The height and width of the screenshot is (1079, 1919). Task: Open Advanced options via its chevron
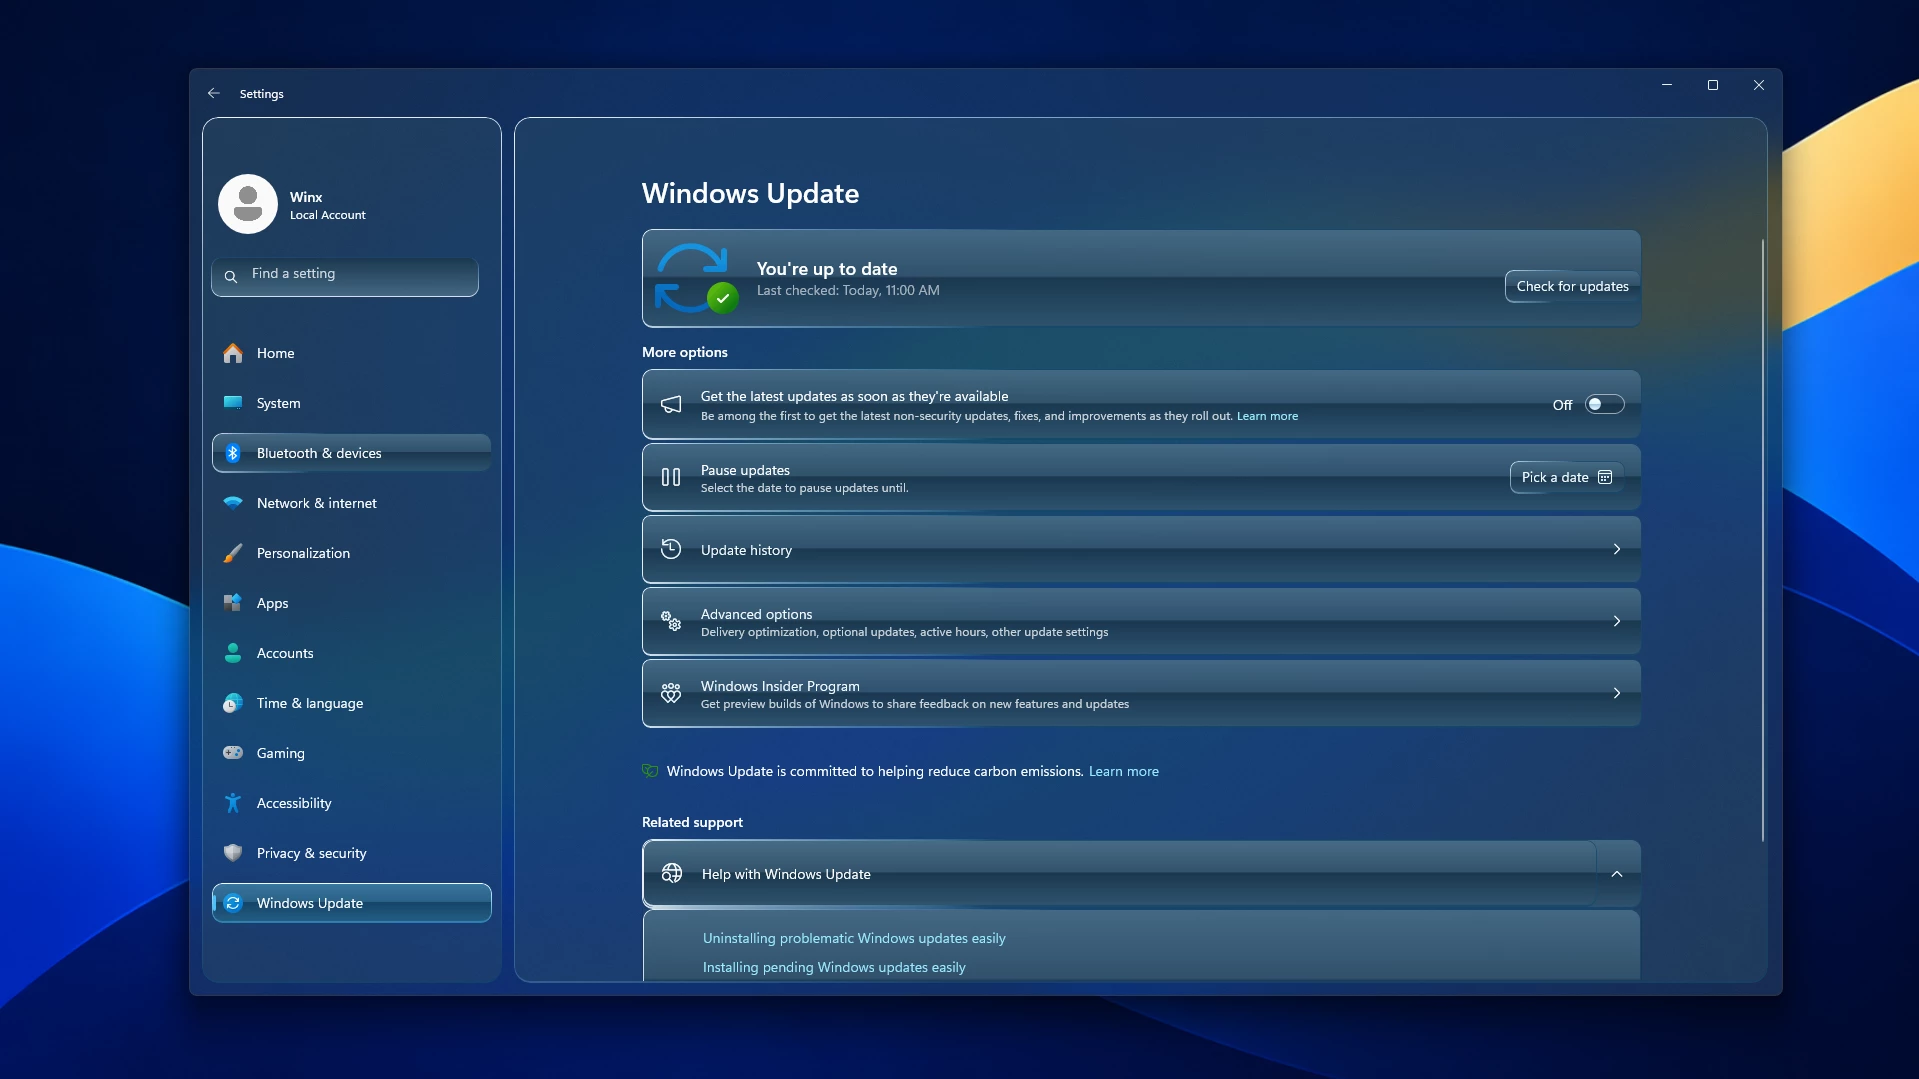pos(1617,621)
